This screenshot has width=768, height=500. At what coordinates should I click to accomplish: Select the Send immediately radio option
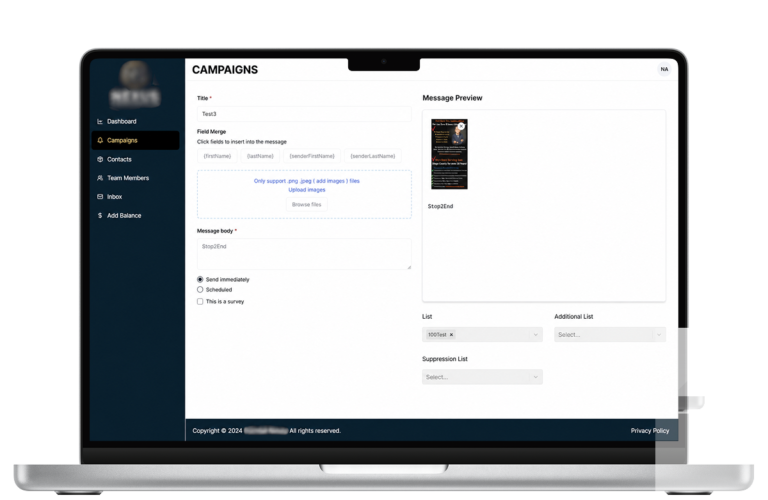tap(200, 279)
